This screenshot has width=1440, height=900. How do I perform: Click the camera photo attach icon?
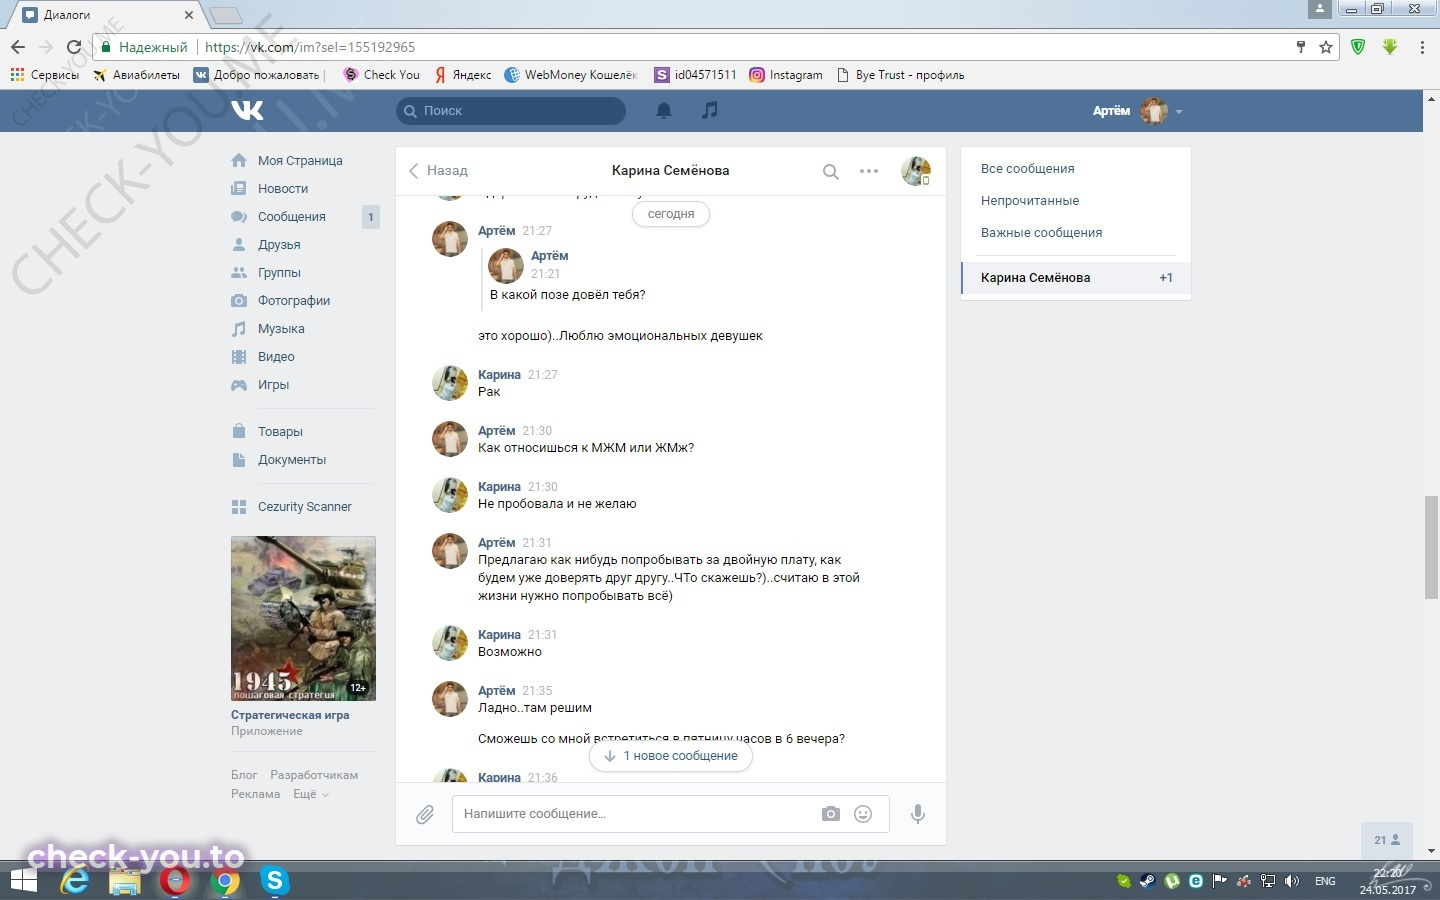tap(831, 814)
